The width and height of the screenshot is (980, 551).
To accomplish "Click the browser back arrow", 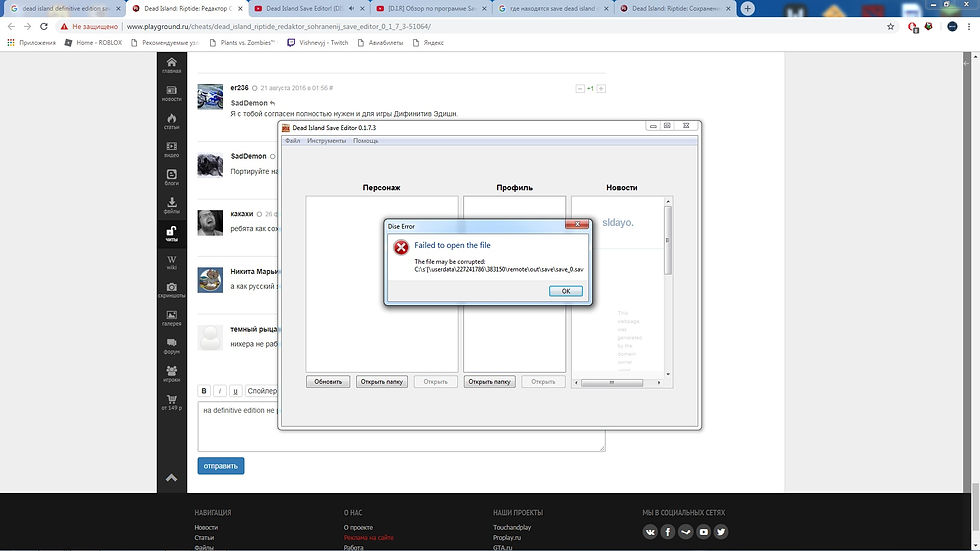I will [11, 26].
